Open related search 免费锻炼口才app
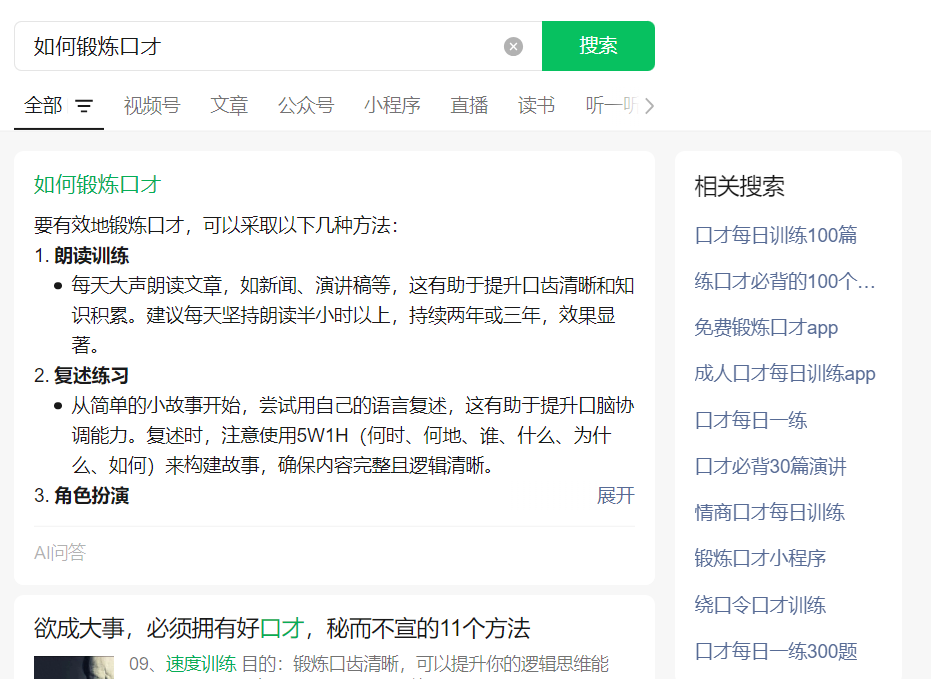Viewport: 931px width, 679px height. 766,328
